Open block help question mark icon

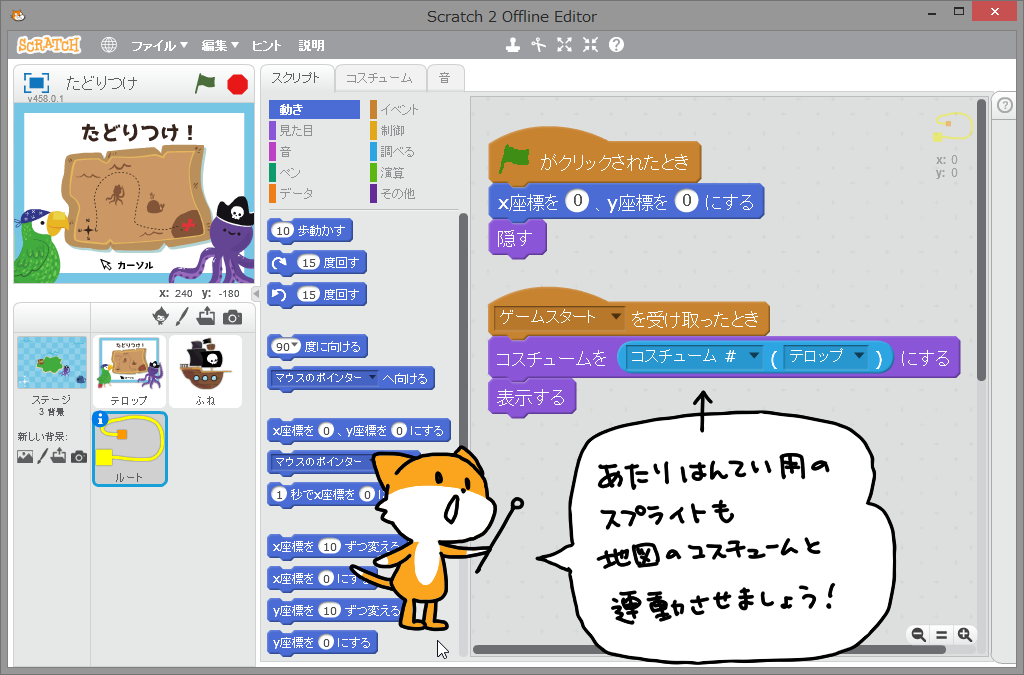click(616, 45)
